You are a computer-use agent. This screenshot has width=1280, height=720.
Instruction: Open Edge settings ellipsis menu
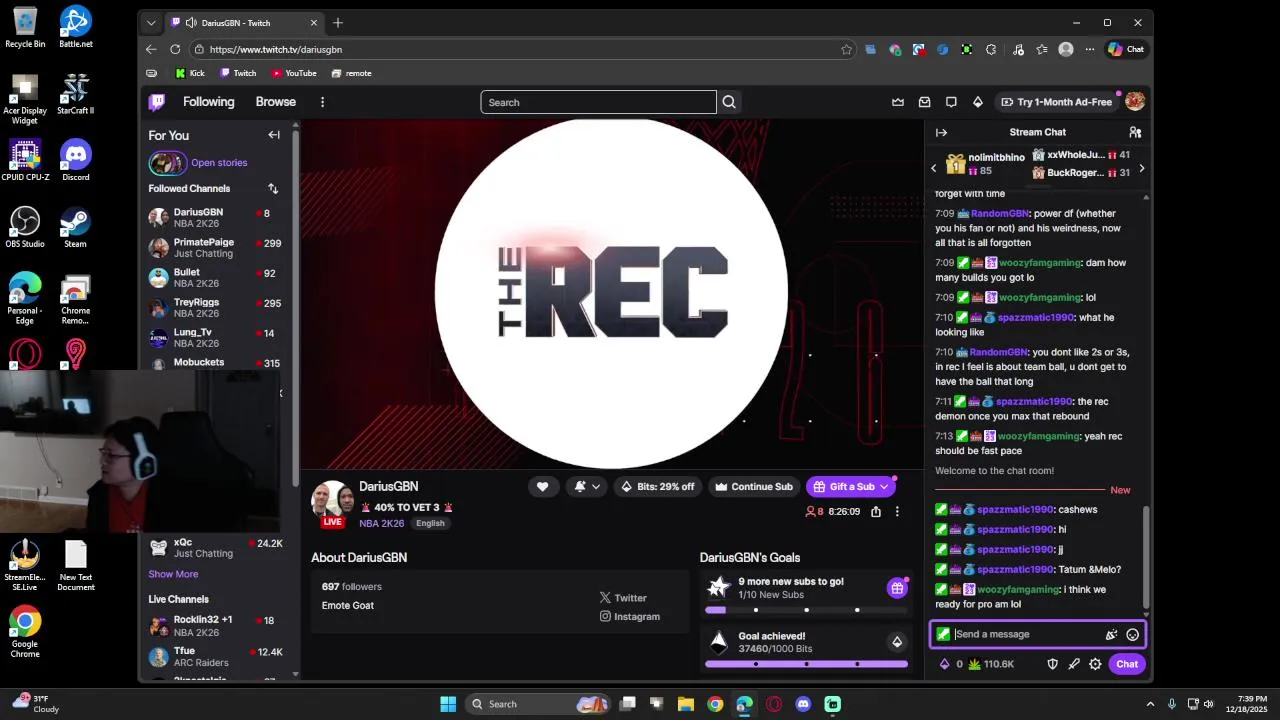pos(1090,49)
